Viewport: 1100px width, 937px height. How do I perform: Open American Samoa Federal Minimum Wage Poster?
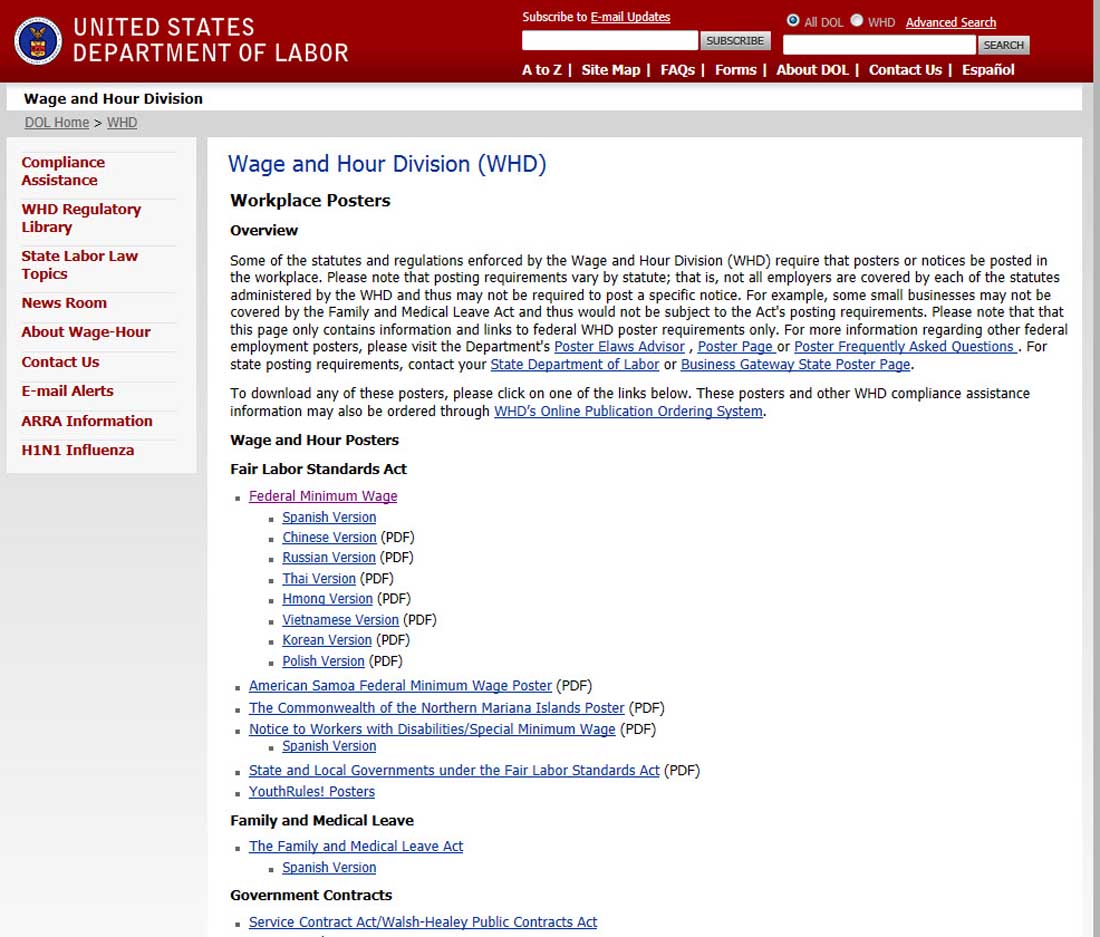401,687
